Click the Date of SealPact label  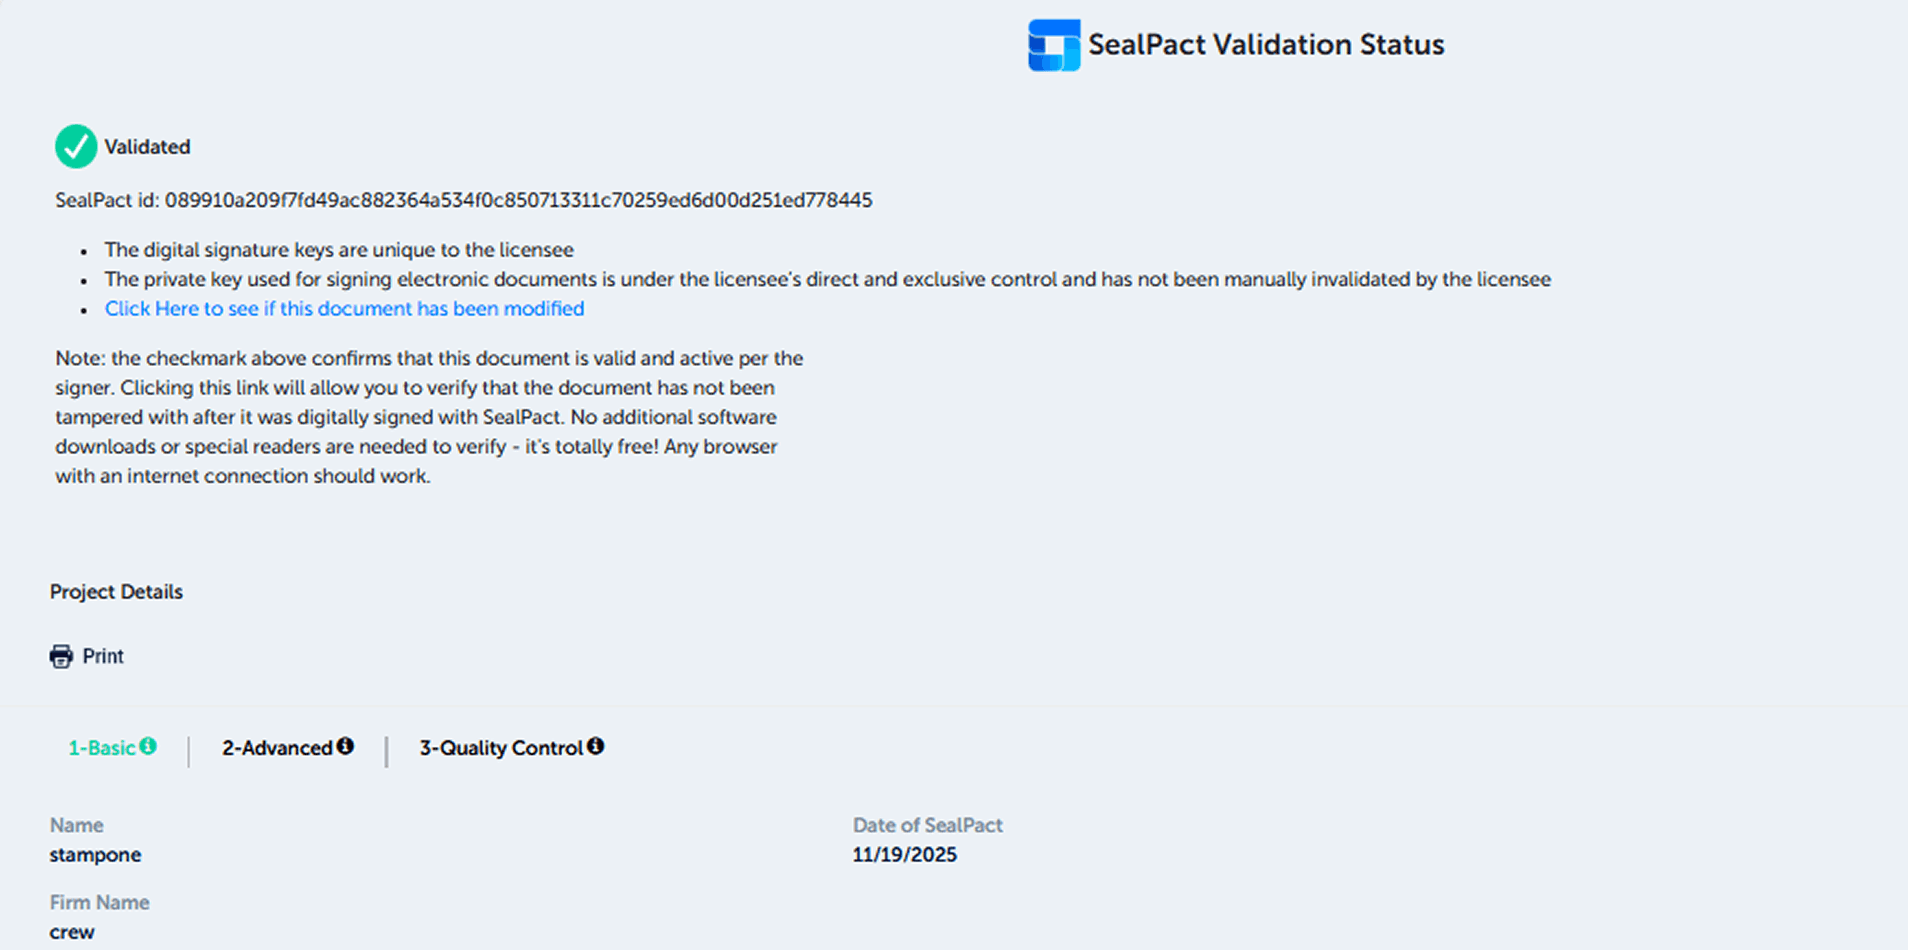(x=927, y=825)
